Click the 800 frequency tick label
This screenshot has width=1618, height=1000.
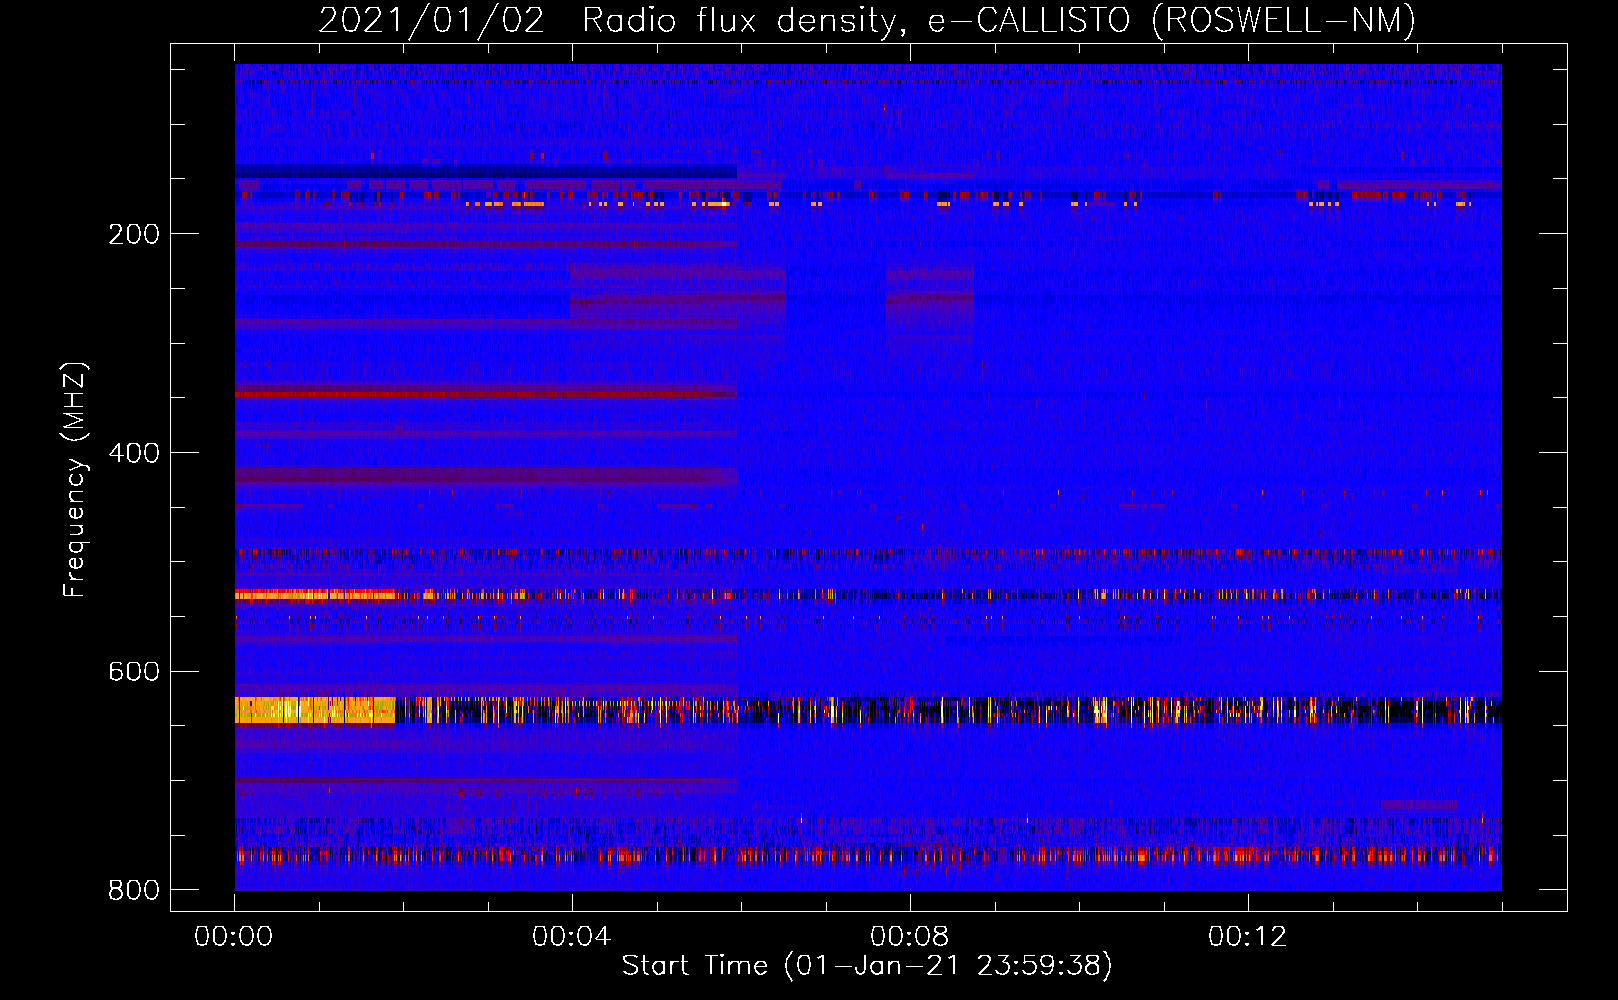point(134,890)
